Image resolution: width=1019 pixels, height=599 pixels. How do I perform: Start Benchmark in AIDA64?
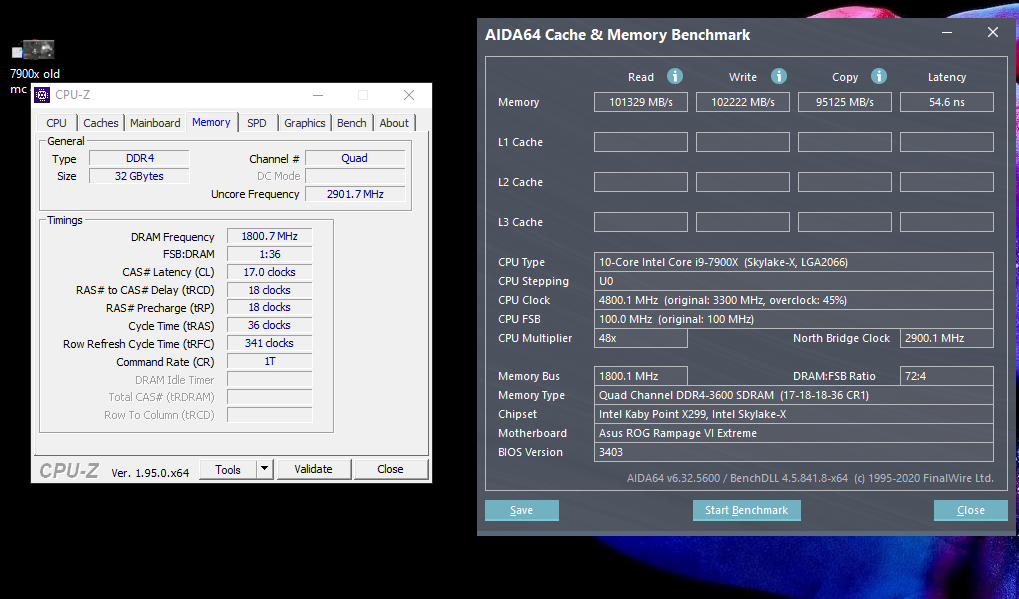click(746, 510)
